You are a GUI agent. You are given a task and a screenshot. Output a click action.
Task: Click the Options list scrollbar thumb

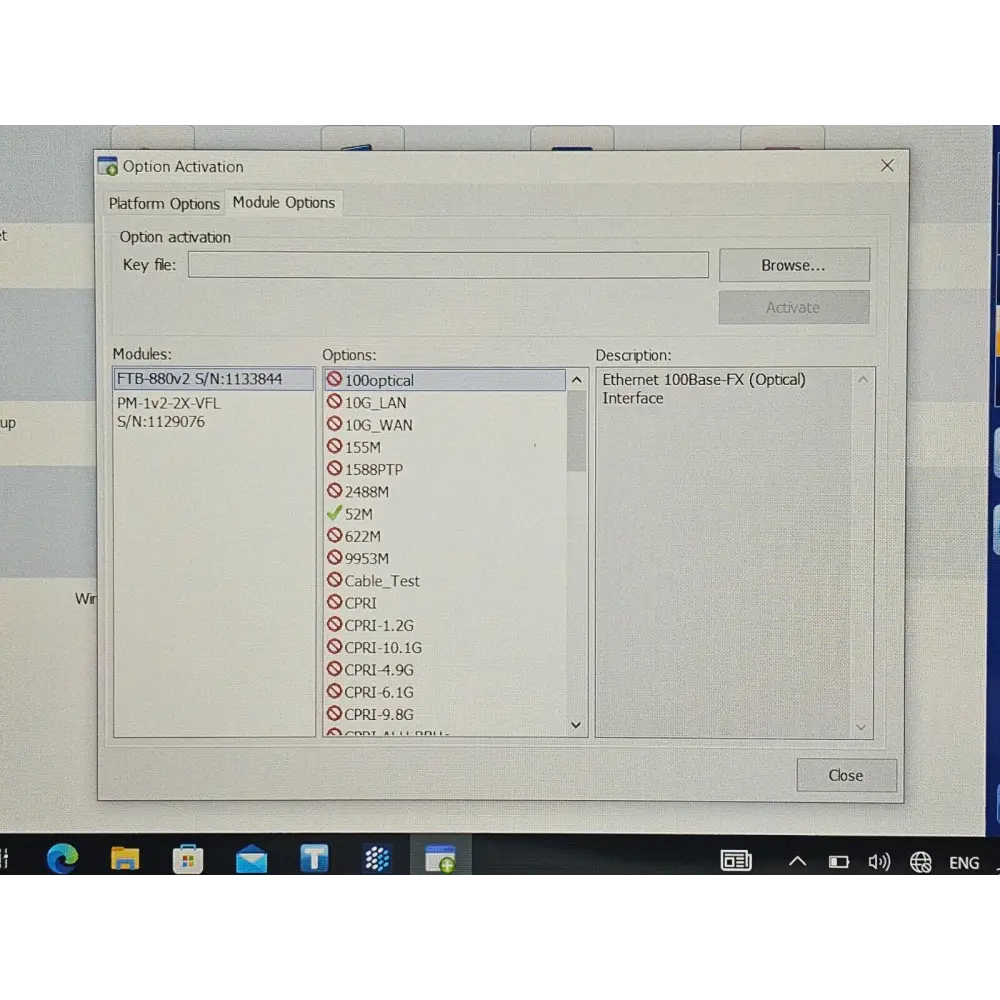point(577,431)
